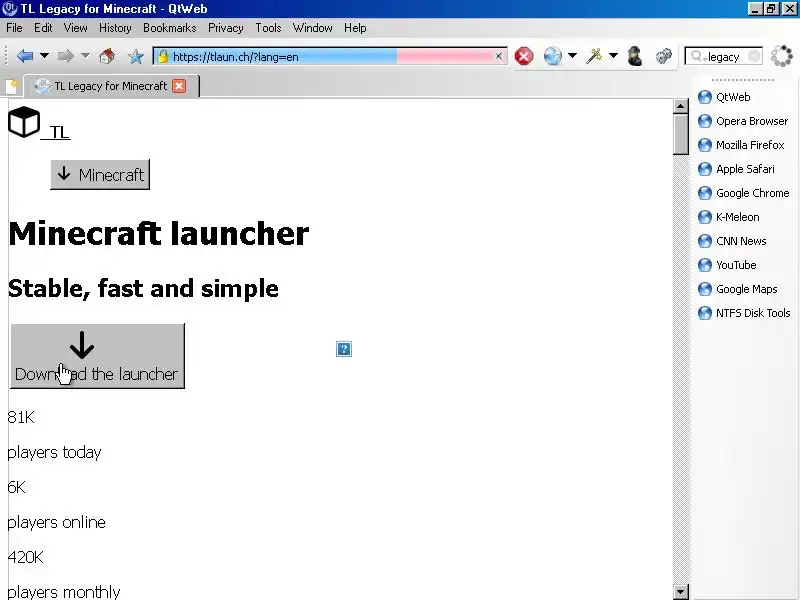Open the File menu
The width and height of the screenshot is (800, 600).
click(14, 28)
